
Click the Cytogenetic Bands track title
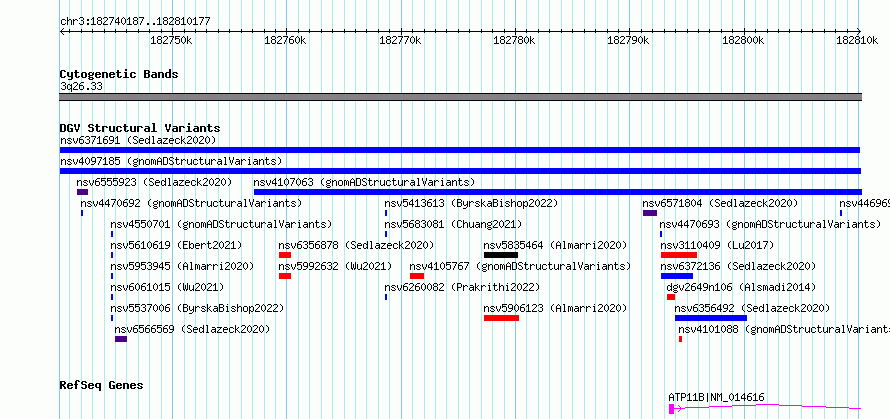(x=119, y=74)
